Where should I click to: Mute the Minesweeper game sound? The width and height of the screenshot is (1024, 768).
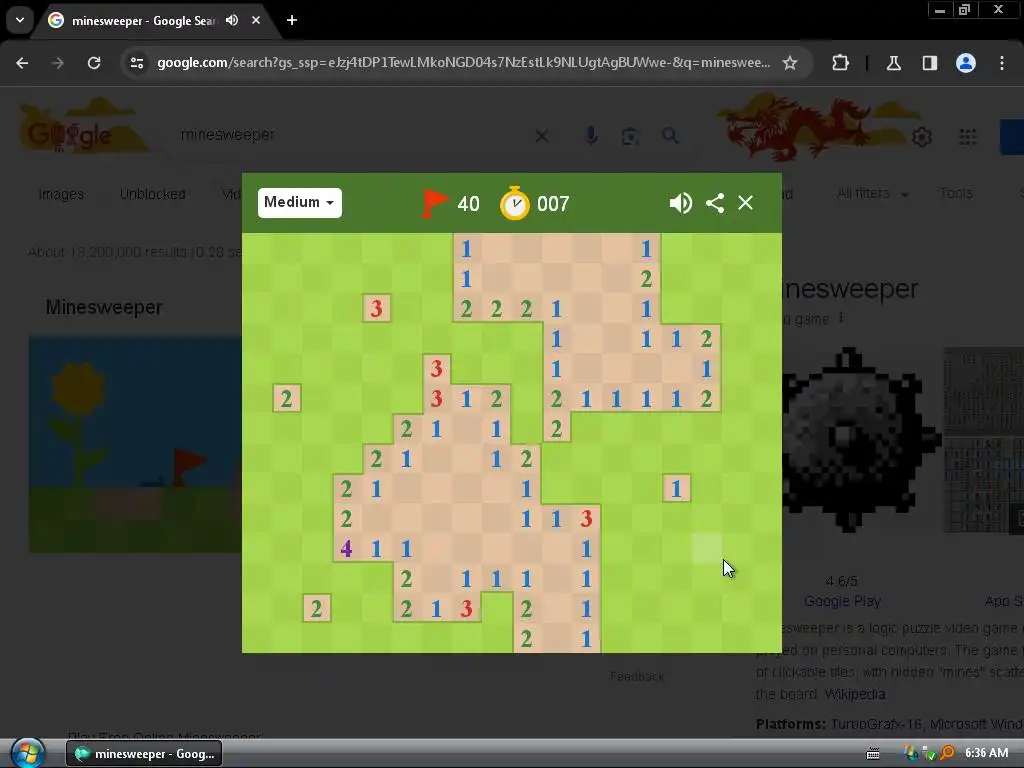pos(680,203)
